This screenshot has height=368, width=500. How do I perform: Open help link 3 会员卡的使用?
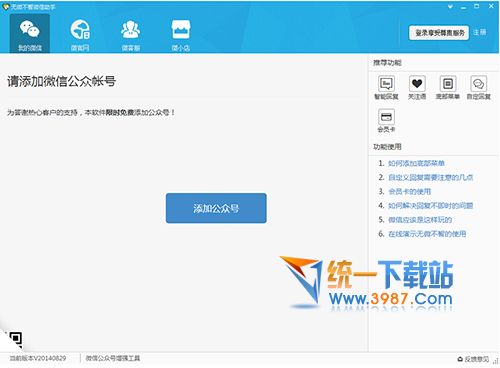tap(409, 192)
